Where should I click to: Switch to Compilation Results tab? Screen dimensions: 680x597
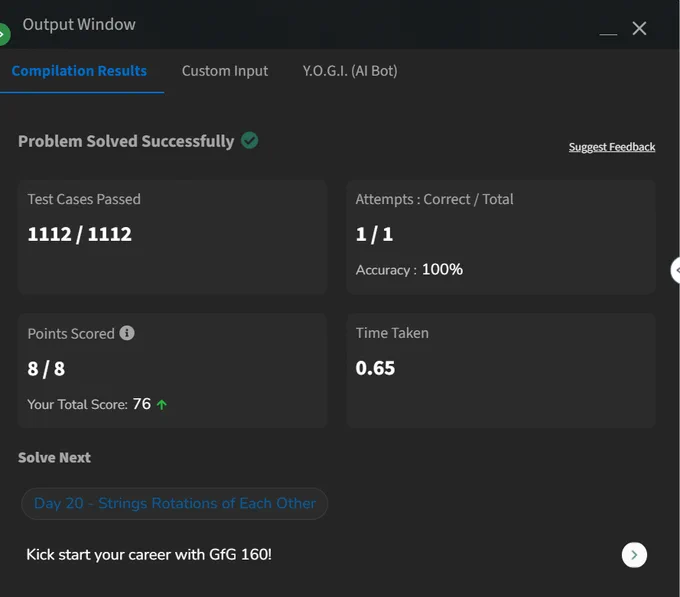79,71
